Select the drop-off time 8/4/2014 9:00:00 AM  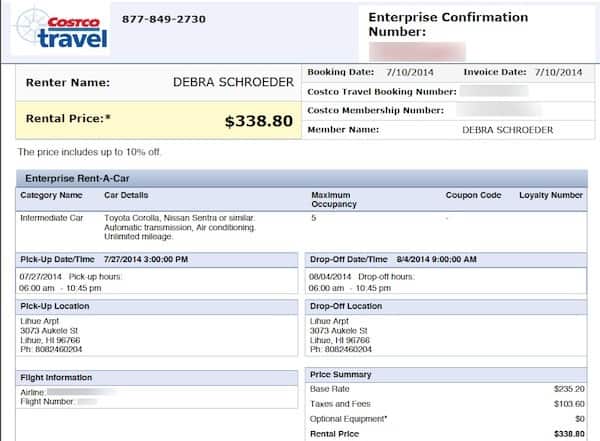(437, 260)
